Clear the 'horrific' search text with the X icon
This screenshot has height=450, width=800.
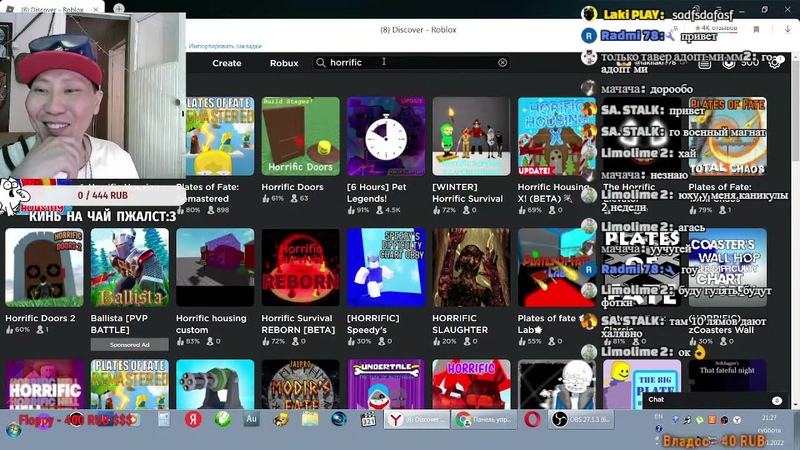[503, 62]
